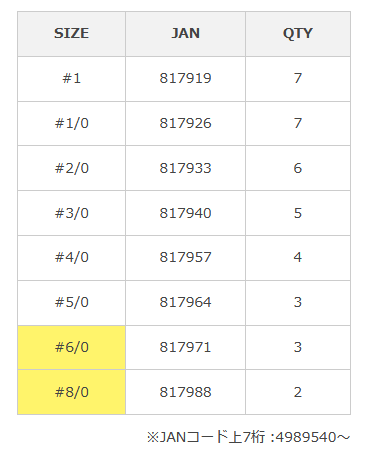Select the #2/0 size cell
The image size is (368, 455).
71,168
